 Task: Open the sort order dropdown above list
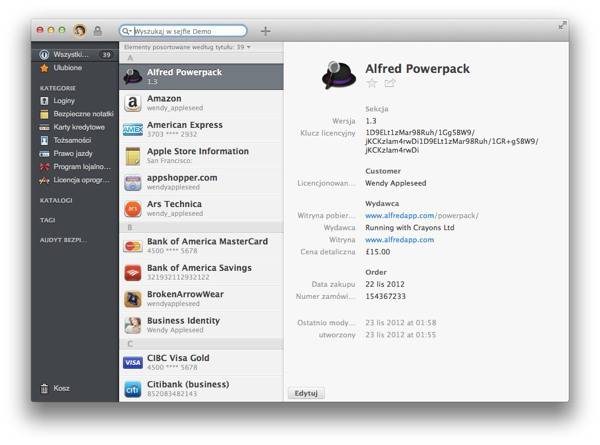click(187, 47)
